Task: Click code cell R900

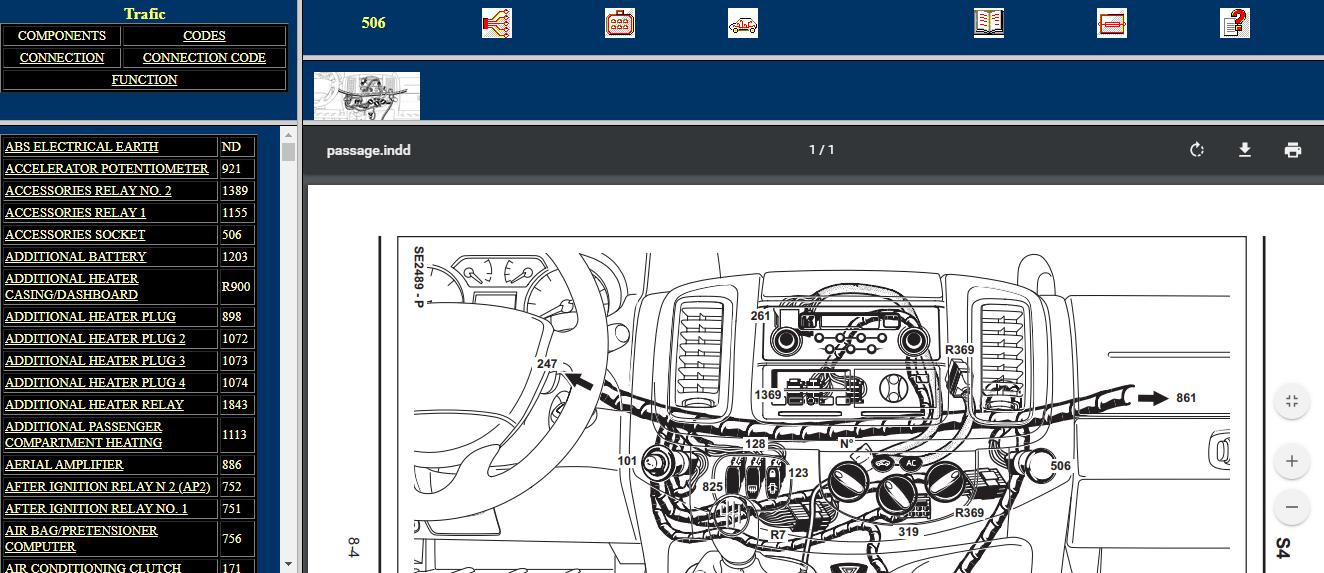Action: click(237, 287)
